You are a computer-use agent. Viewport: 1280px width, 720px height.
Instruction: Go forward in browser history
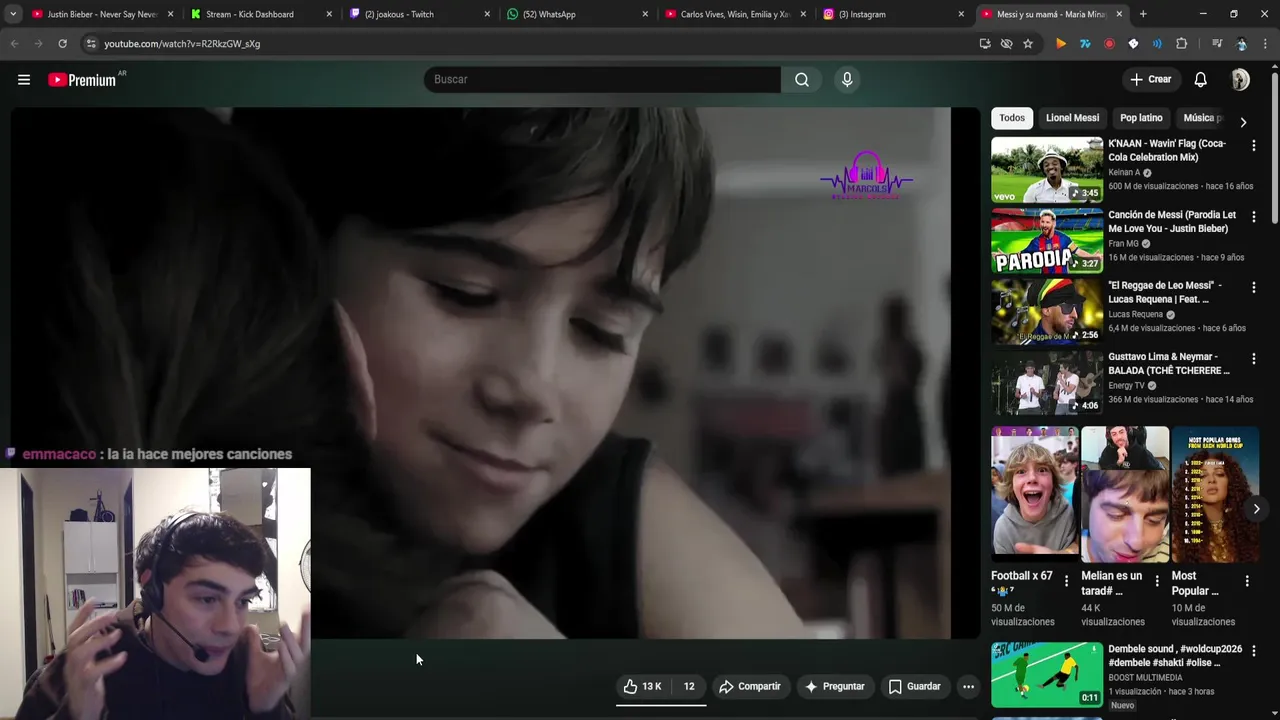pos(38,44)
